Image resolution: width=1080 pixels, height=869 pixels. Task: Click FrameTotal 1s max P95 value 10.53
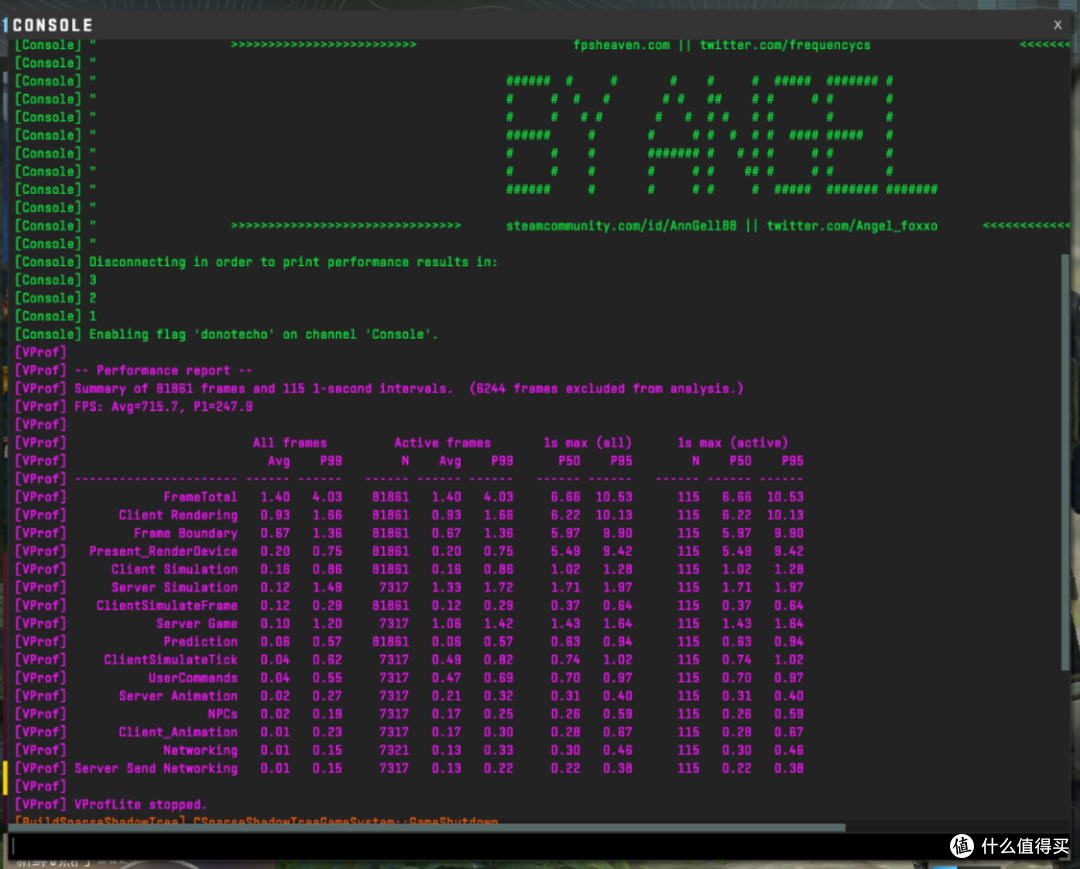[x=614, y=497]
